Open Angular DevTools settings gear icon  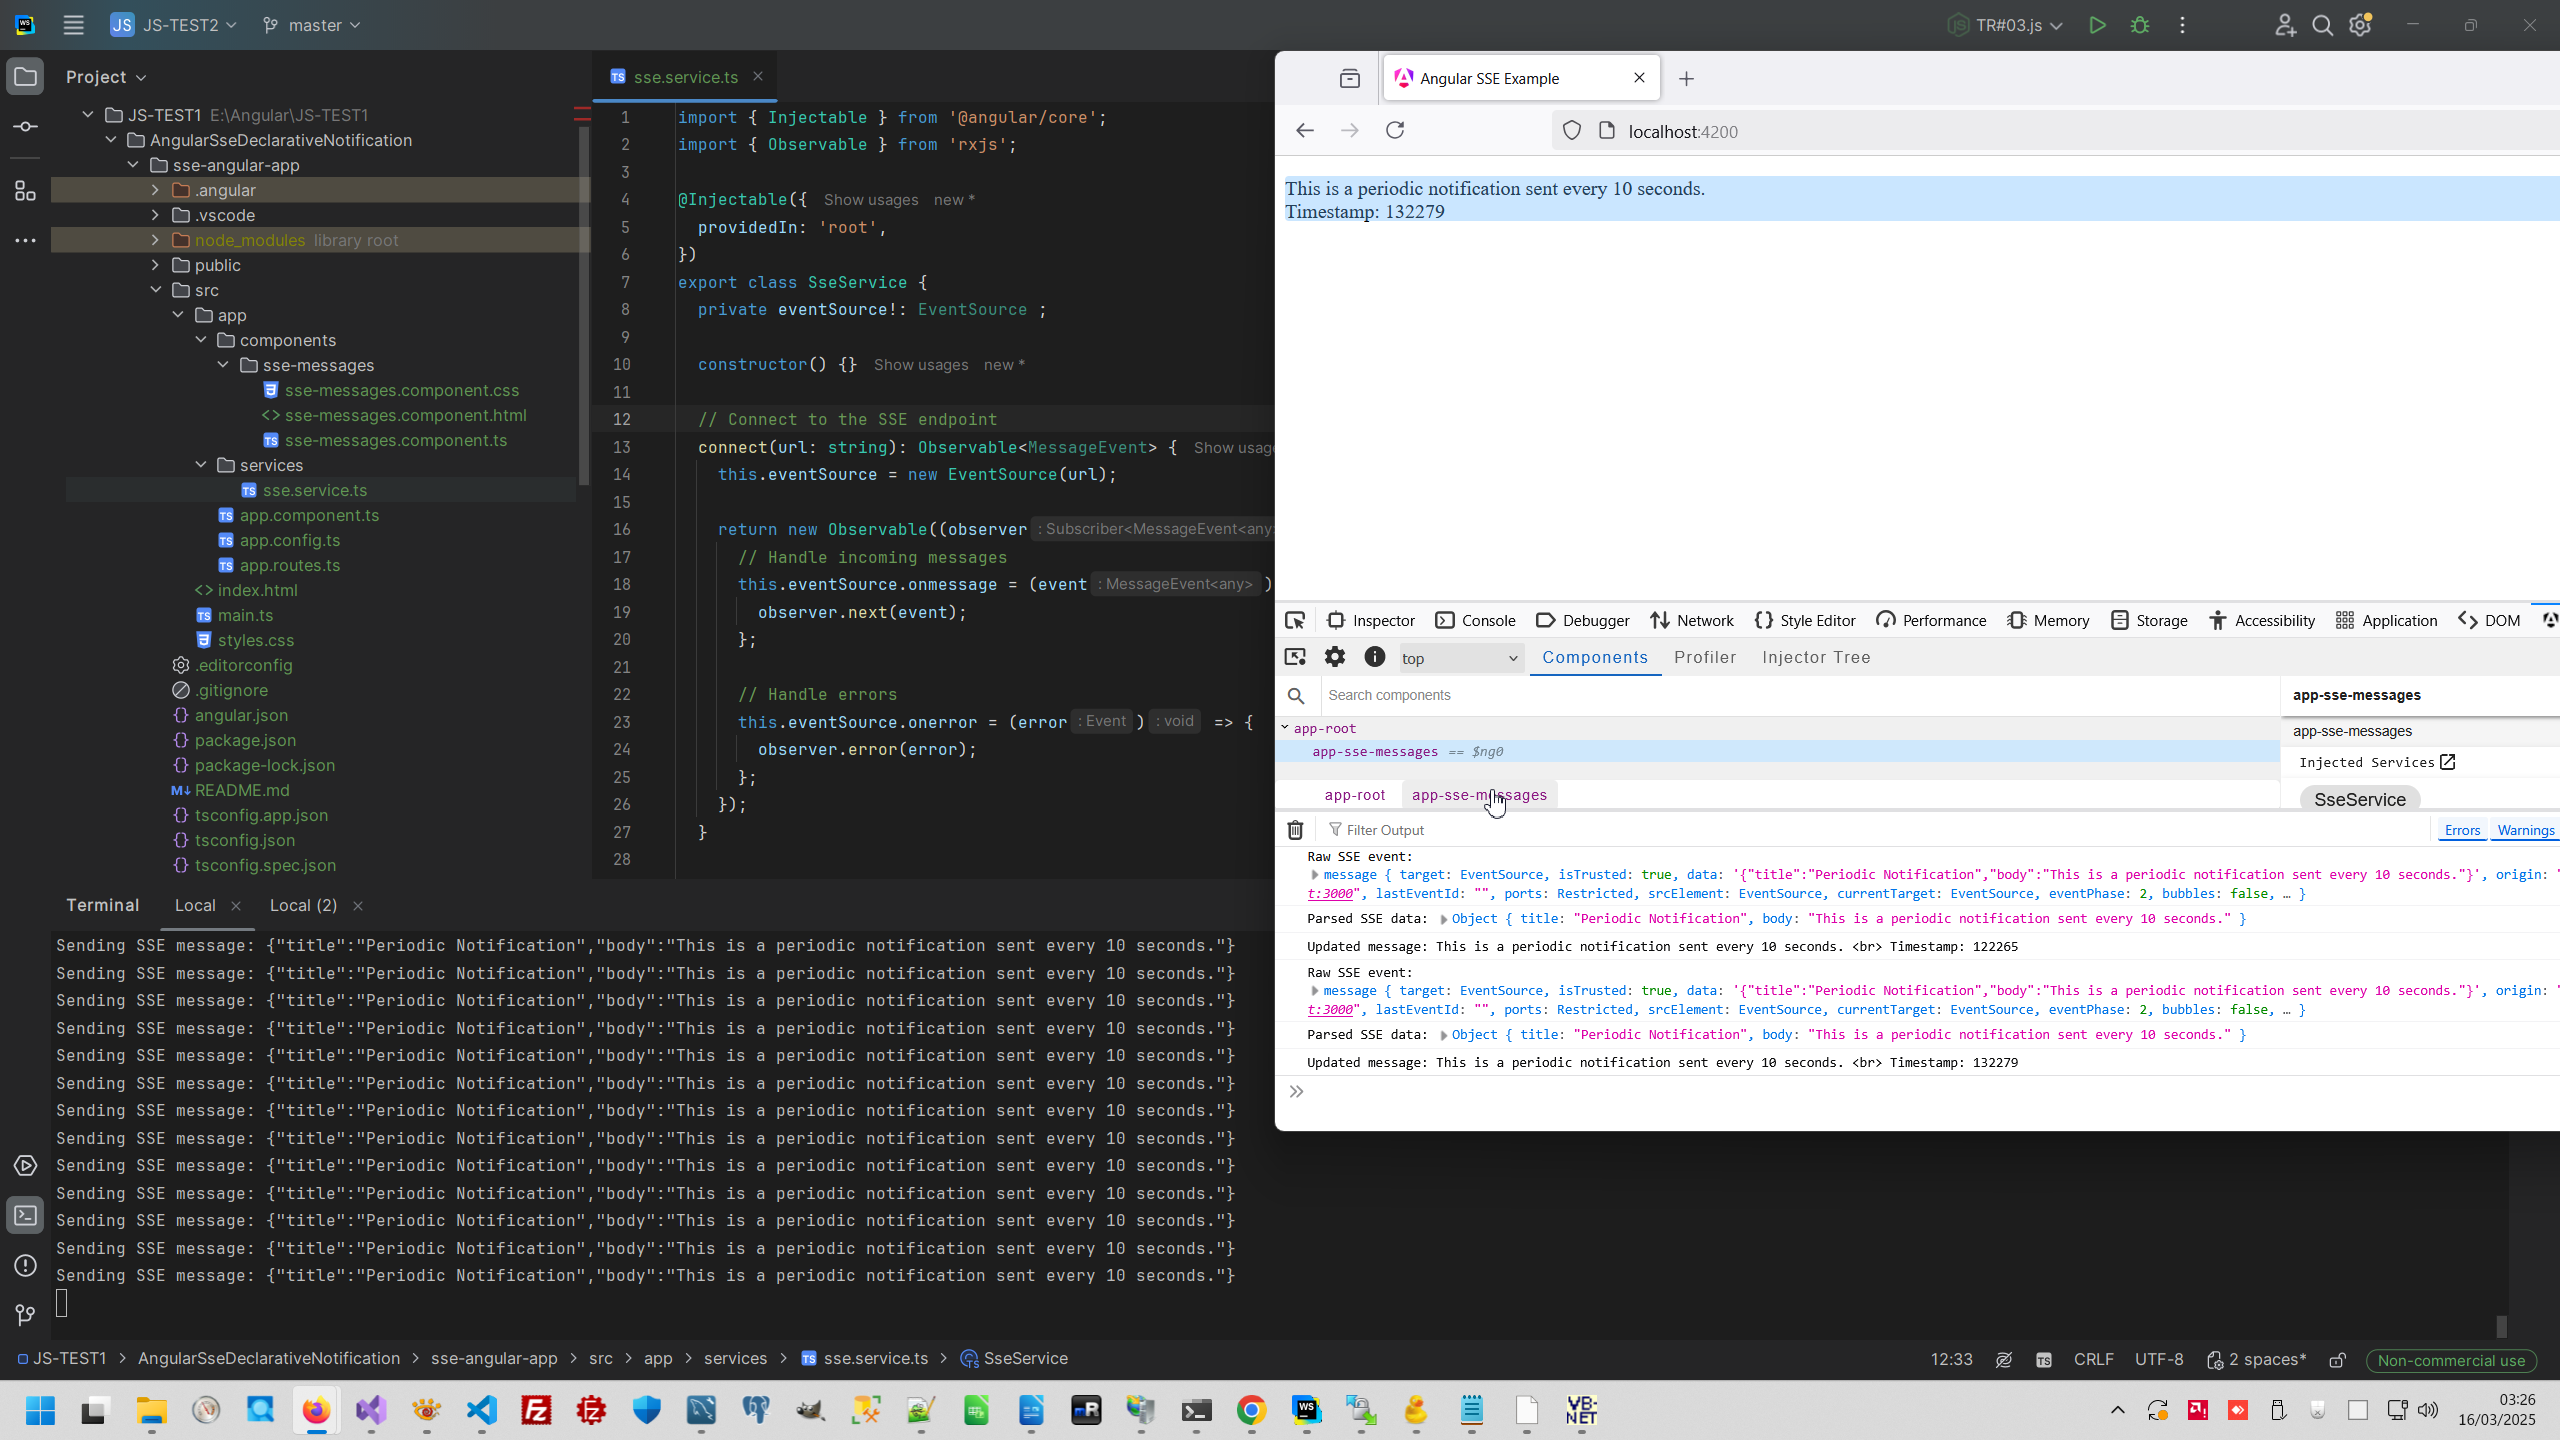[1335, 657]
